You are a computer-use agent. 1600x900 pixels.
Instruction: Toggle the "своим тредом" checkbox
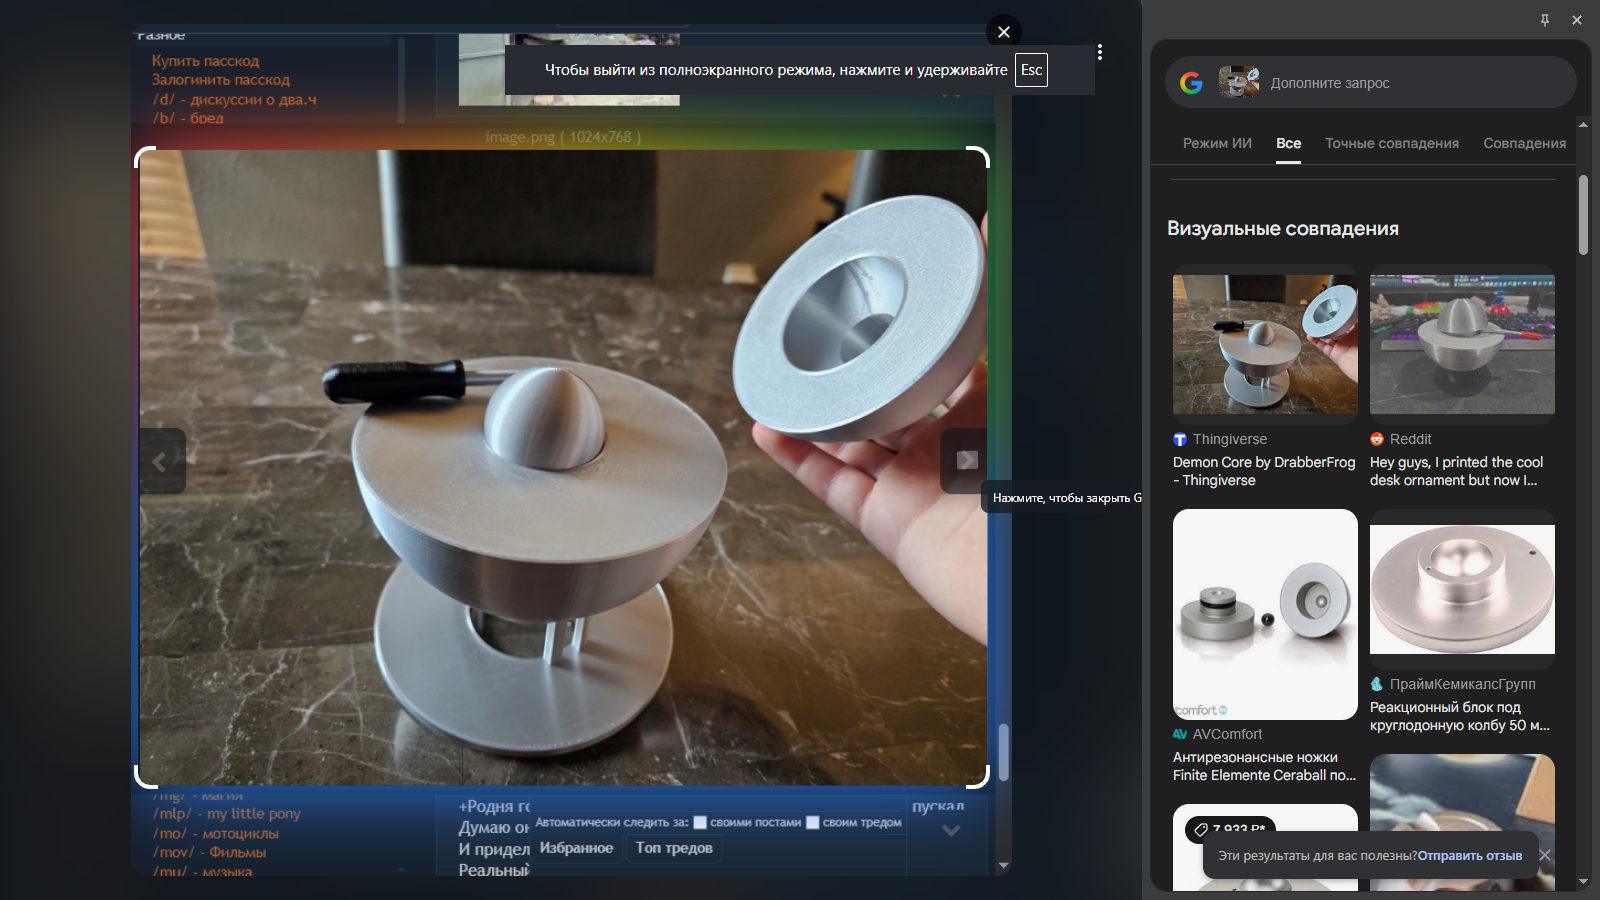point(813,823)
